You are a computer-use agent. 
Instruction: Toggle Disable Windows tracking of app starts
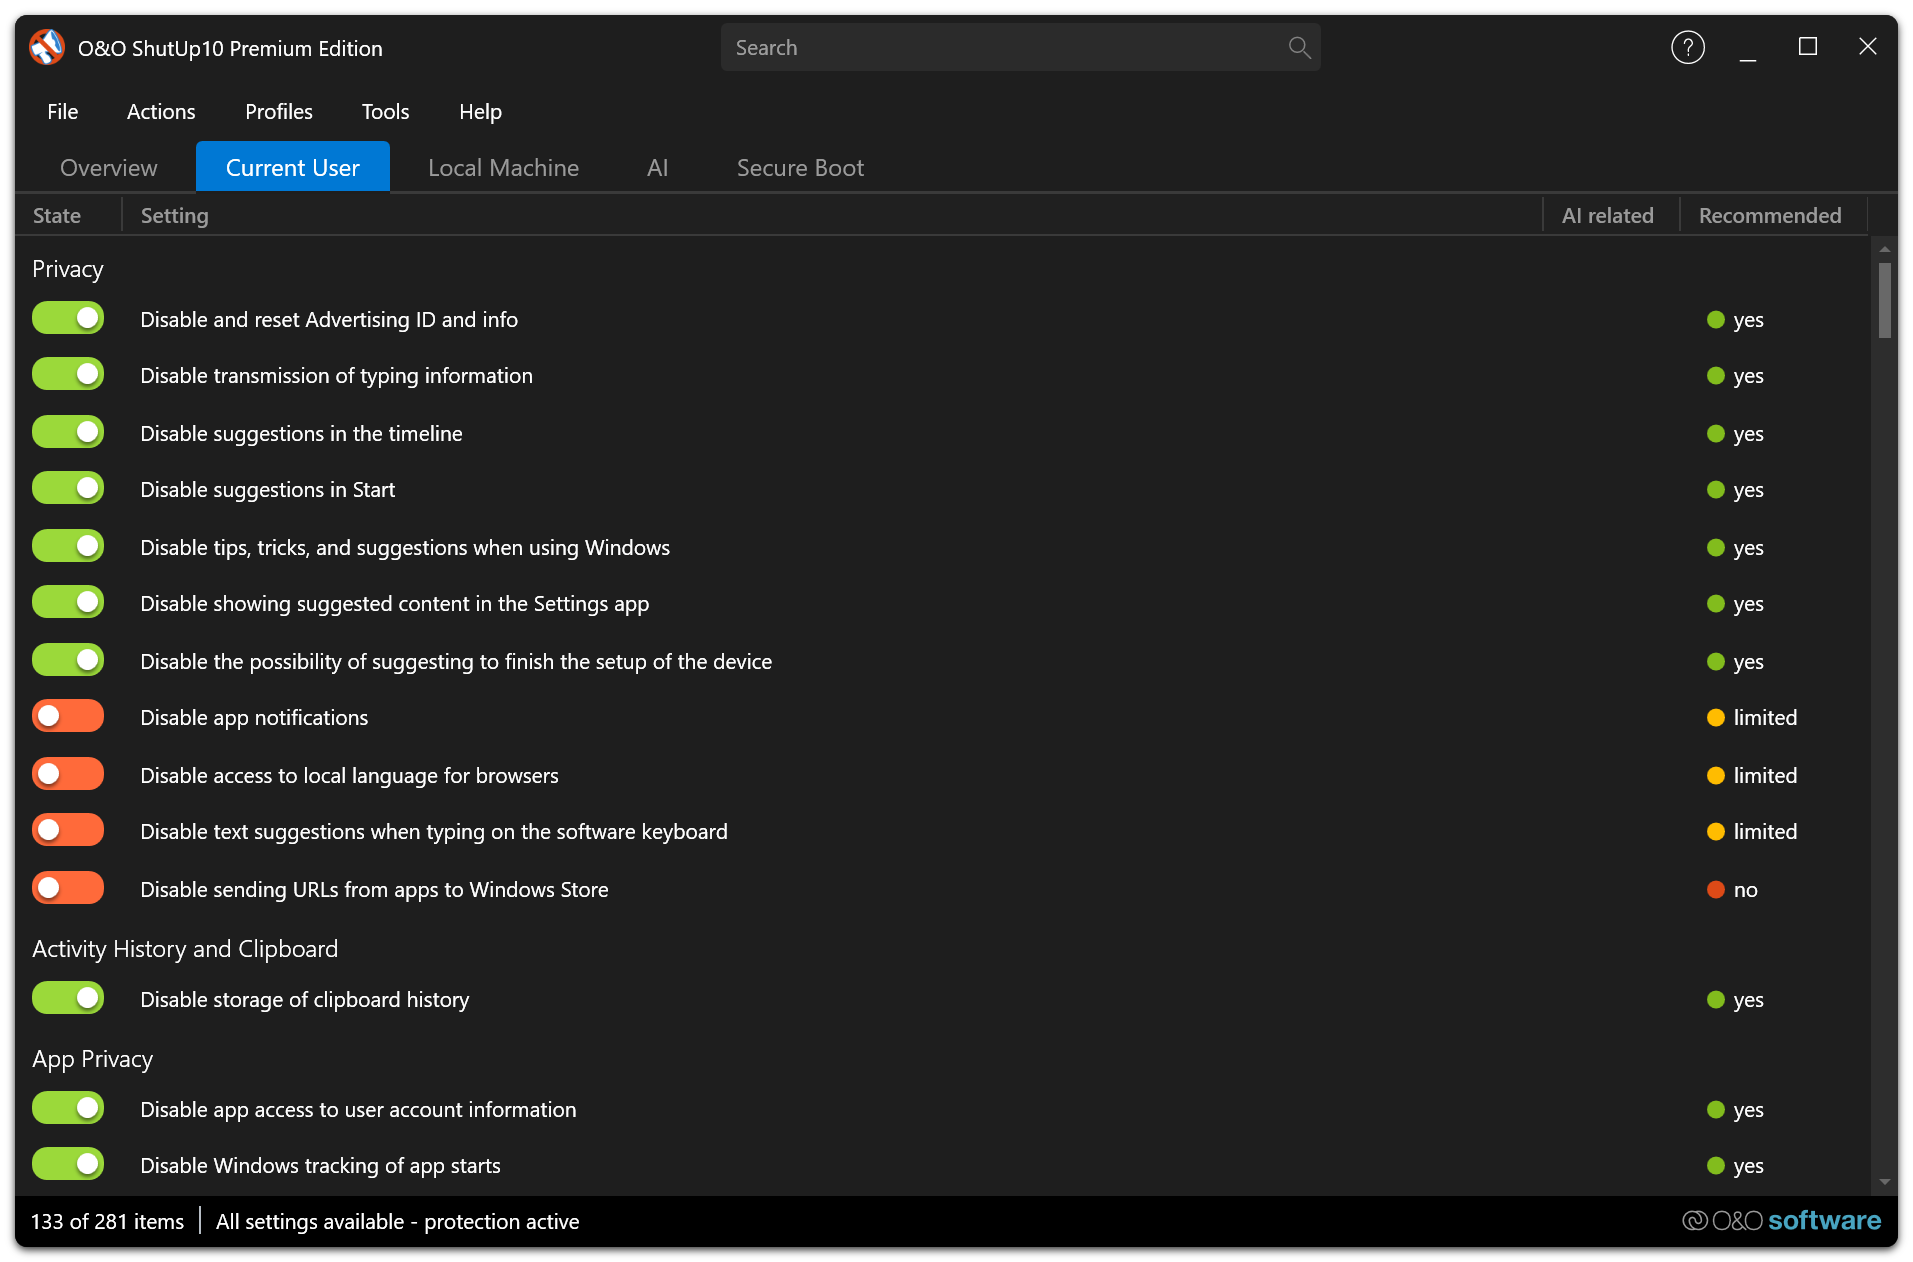click(x=68, y=1164)
